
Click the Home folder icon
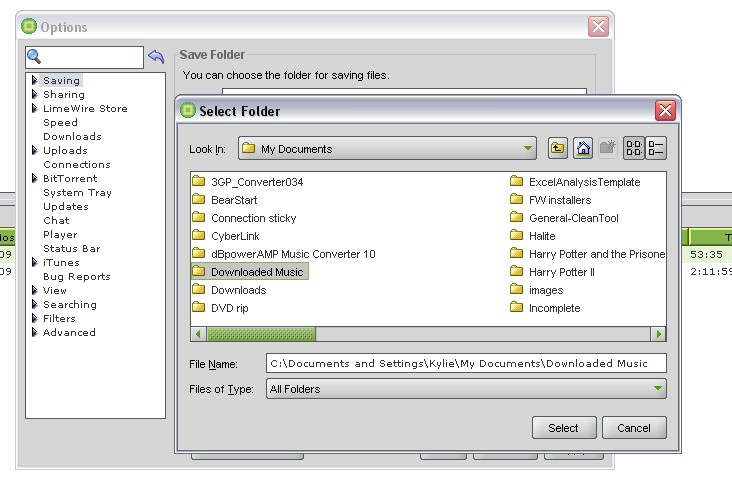(x=583, y=148)
